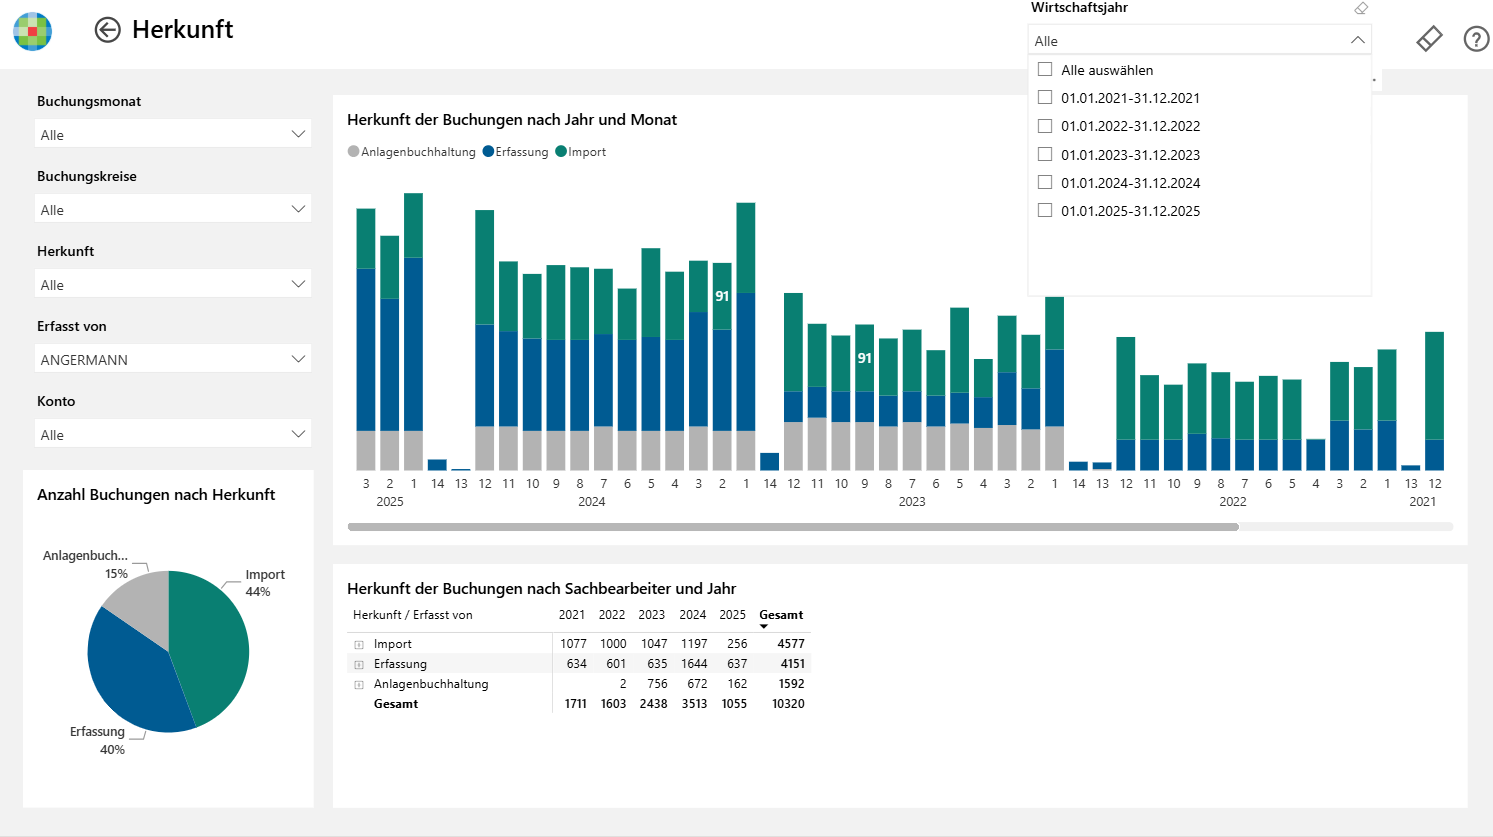Check fiscal year 01.01.2022-31.12.2022
1493x837 pixels.
point(1045,126)
